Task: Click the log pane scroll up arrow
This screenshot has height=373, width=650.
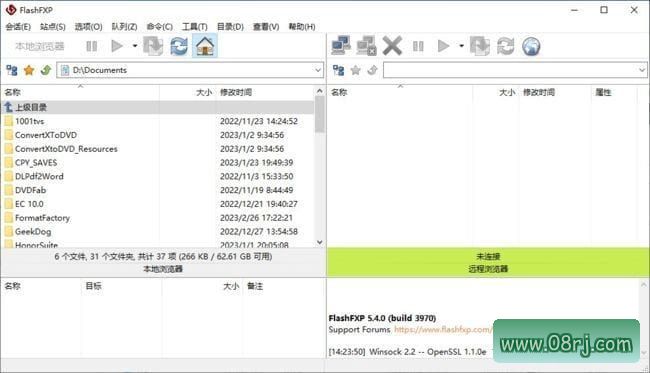Action: pos(643,285)
